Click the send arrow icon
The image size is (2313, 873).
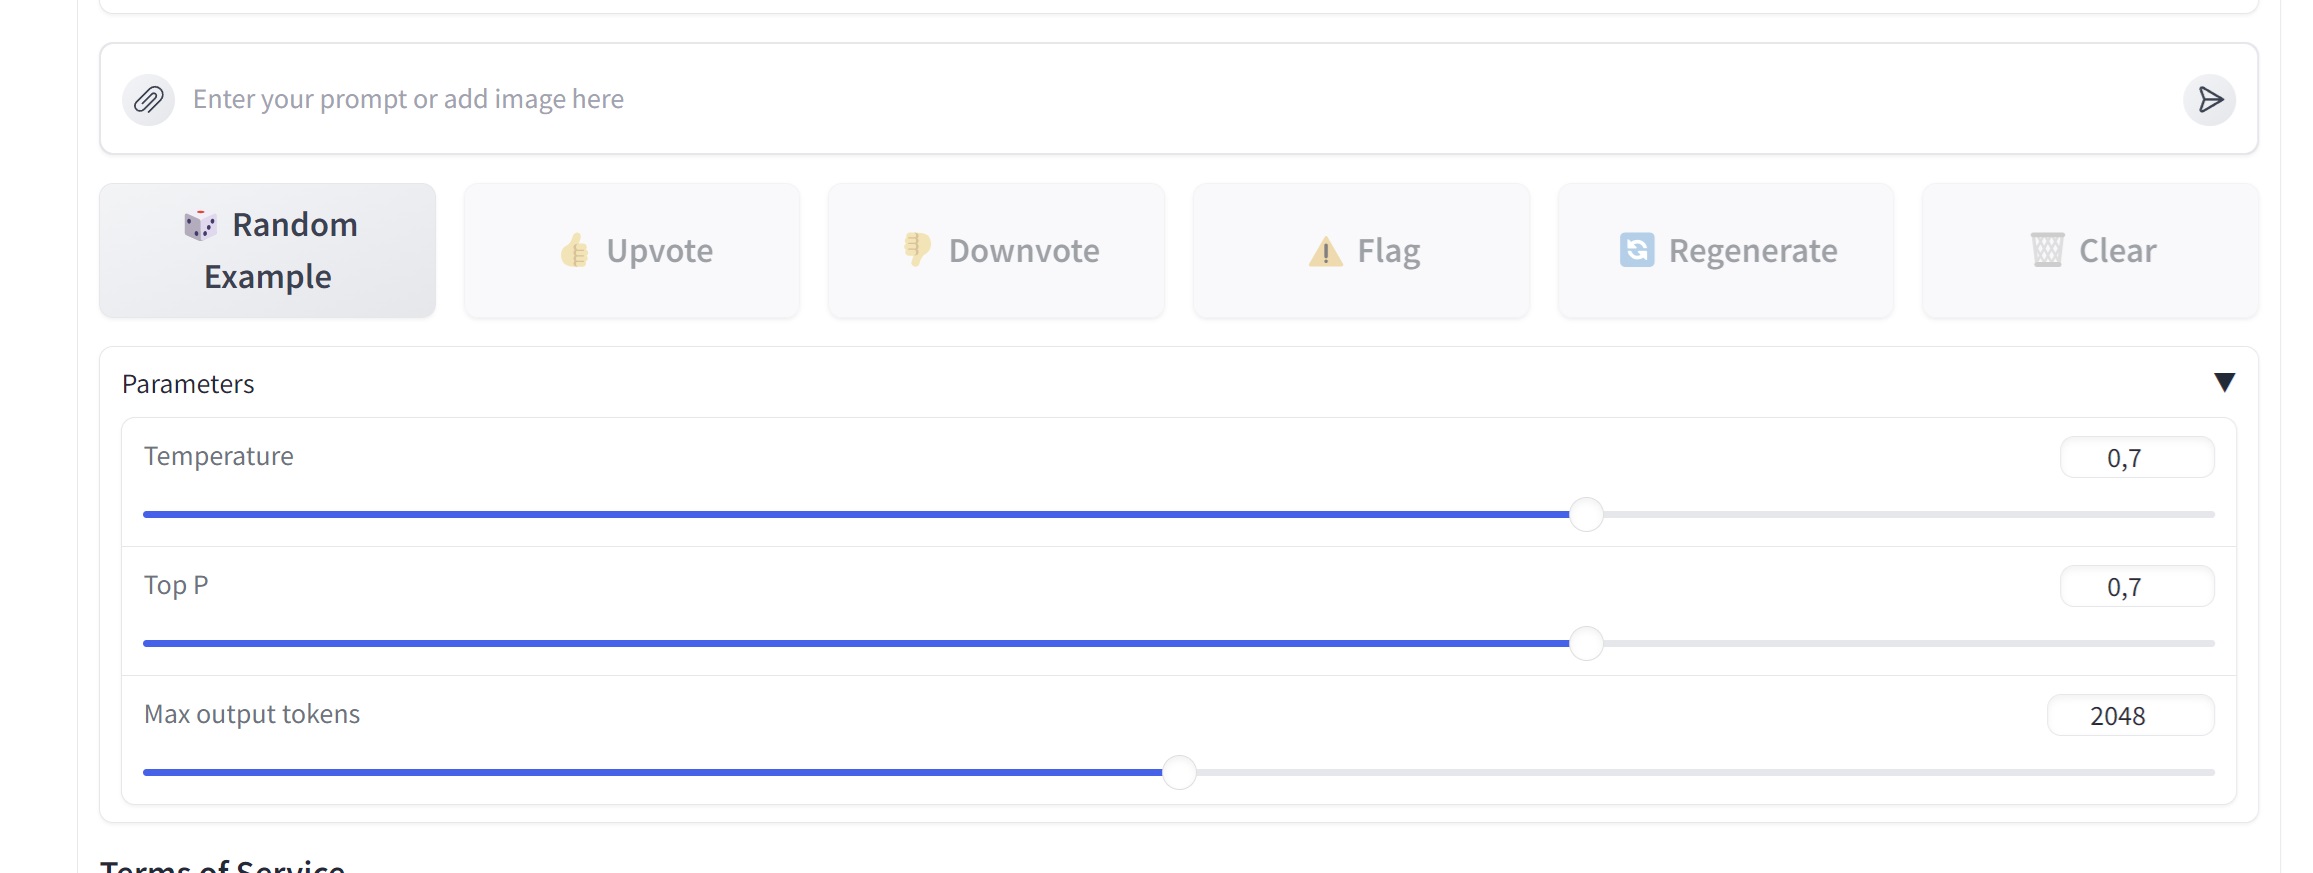coord(2209,100)
